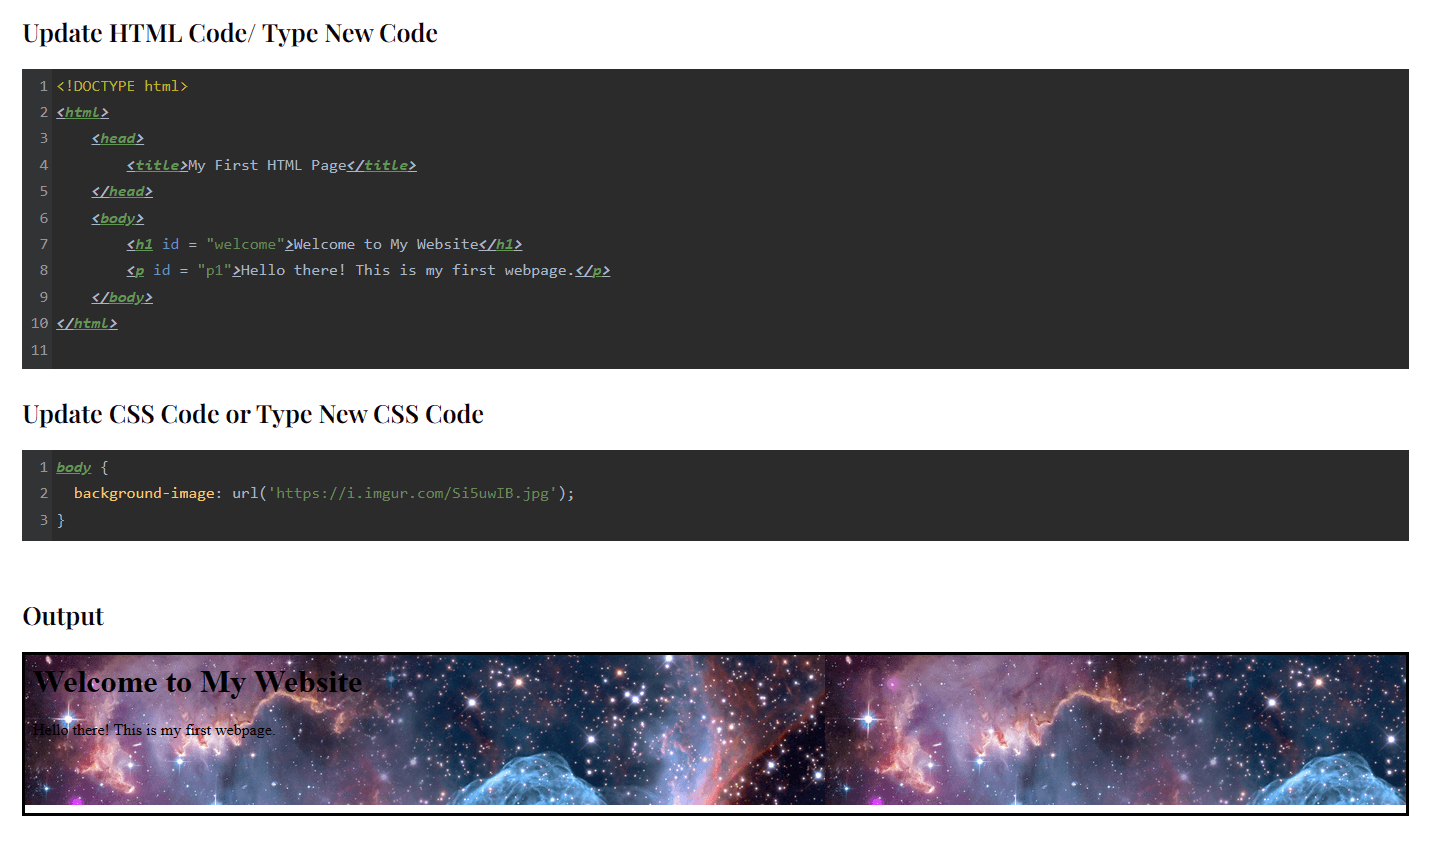Click the h1 welcome id attribute
The height and width of the screenshot is (842, 1433).
tap(244, 243)
